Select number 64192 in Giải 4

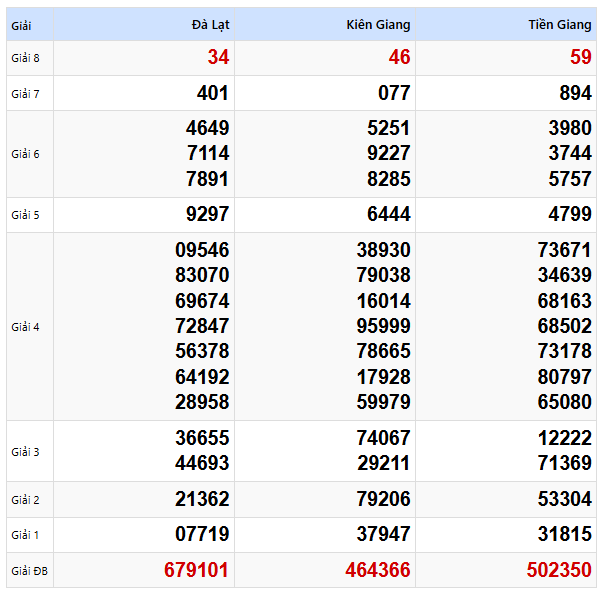click(202, 377)
